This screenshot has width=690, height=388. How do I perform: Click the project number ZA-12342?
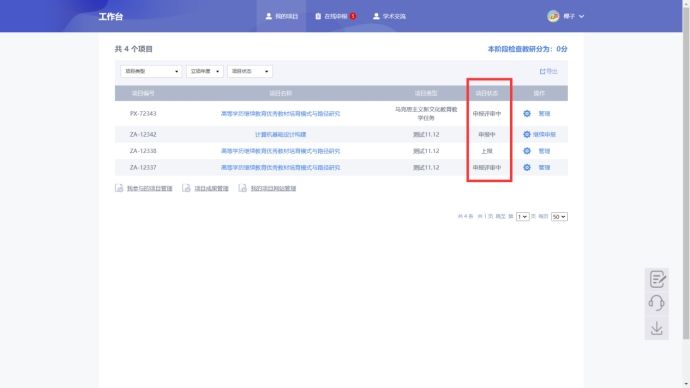coord(143,134)
